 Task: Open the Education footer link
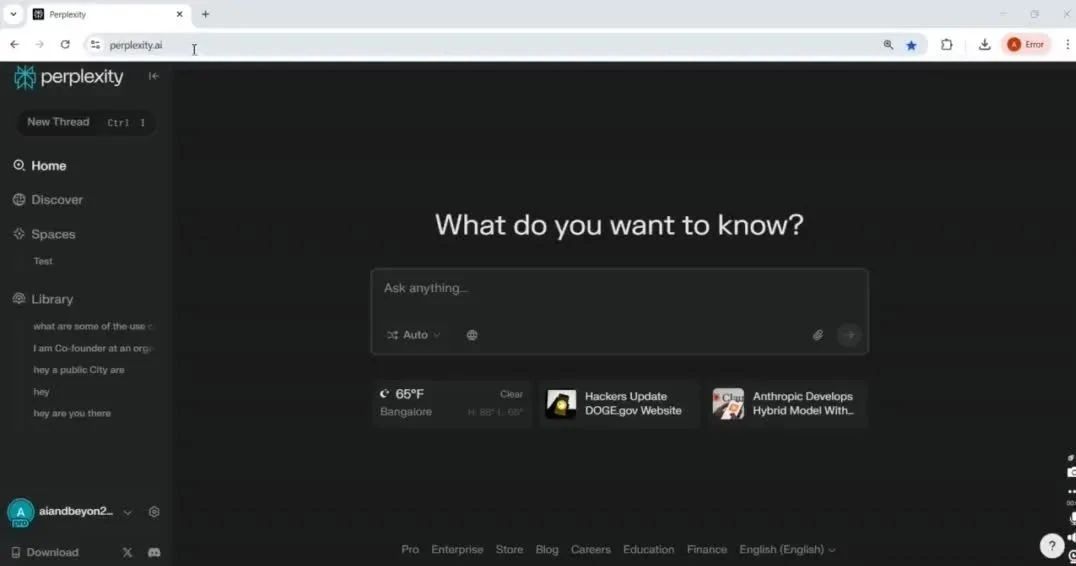coord(648,550)
